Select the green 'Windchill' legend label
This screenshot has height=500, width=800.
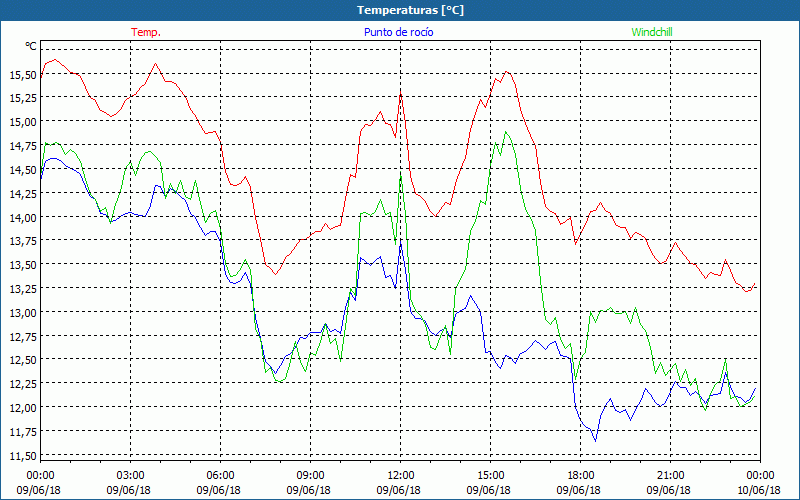pyautogui.click(x=652, y=32)
